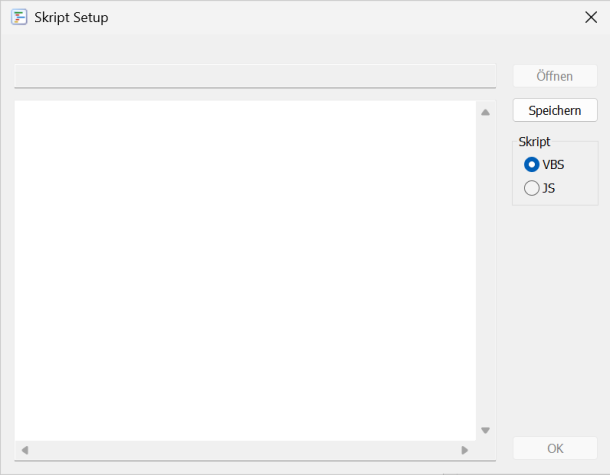Image resolution: width=610 pixels, height=475 pixels.
Task: Click the up arrow of vertical scrollbar
Action: click(485, 111)
